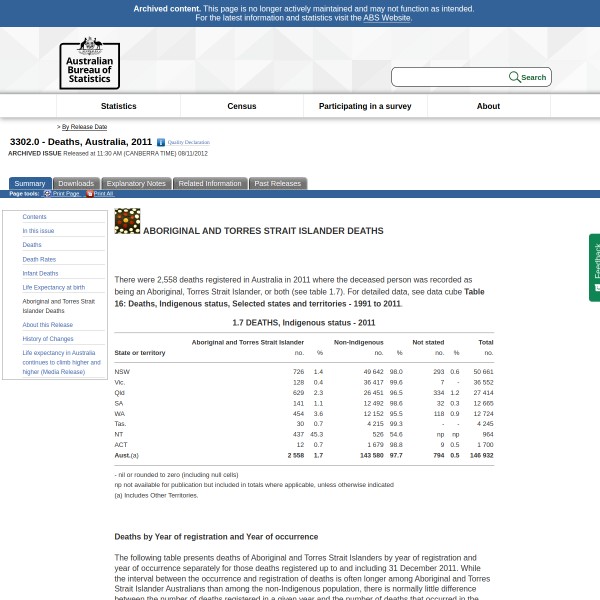Click the Print All icon

89,193
